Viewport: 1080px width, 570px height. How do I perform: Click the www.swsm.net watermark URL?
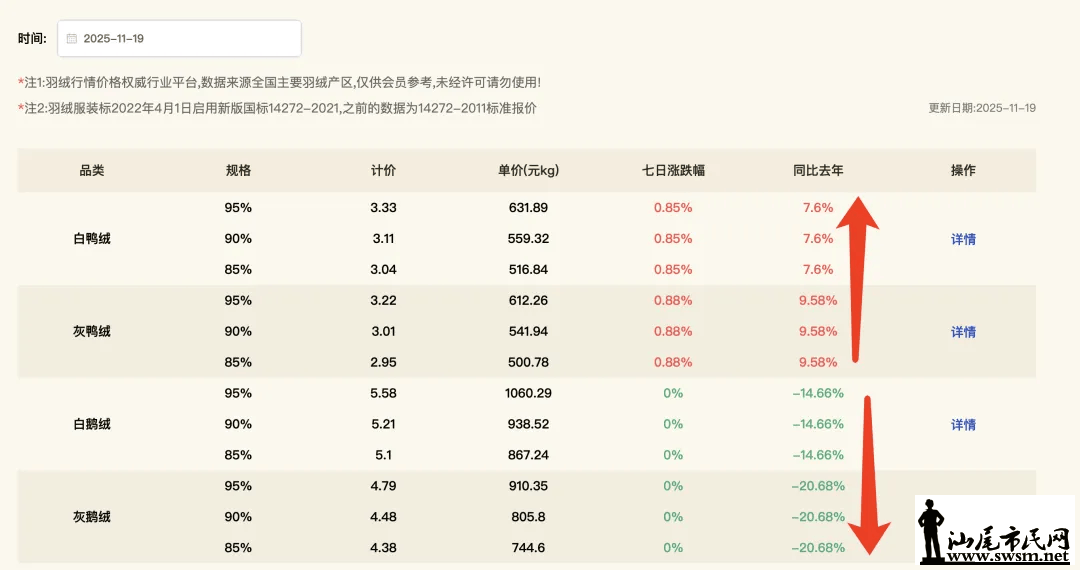coord(1008,556)
